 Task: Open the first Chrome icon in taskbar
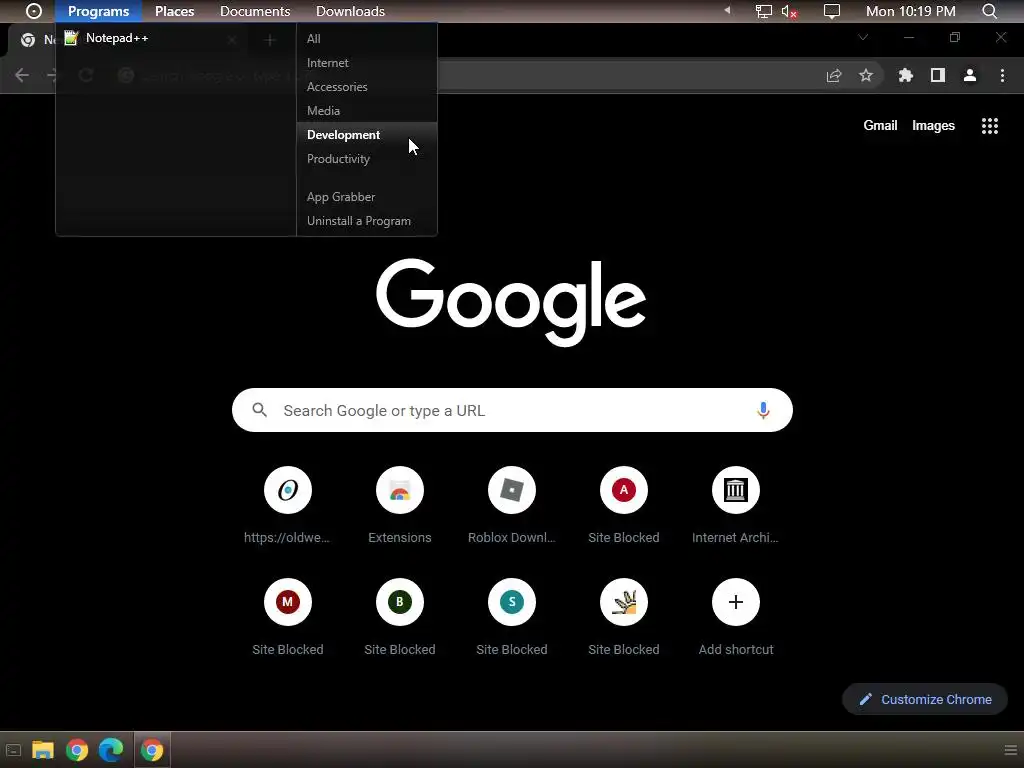77,750
